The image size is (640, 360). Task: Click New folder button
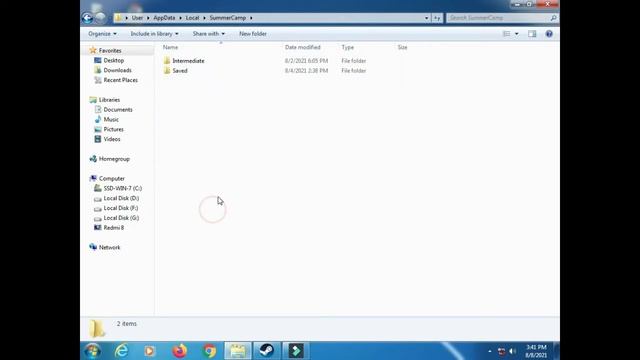pyautogui.click(x=253, y=34)
